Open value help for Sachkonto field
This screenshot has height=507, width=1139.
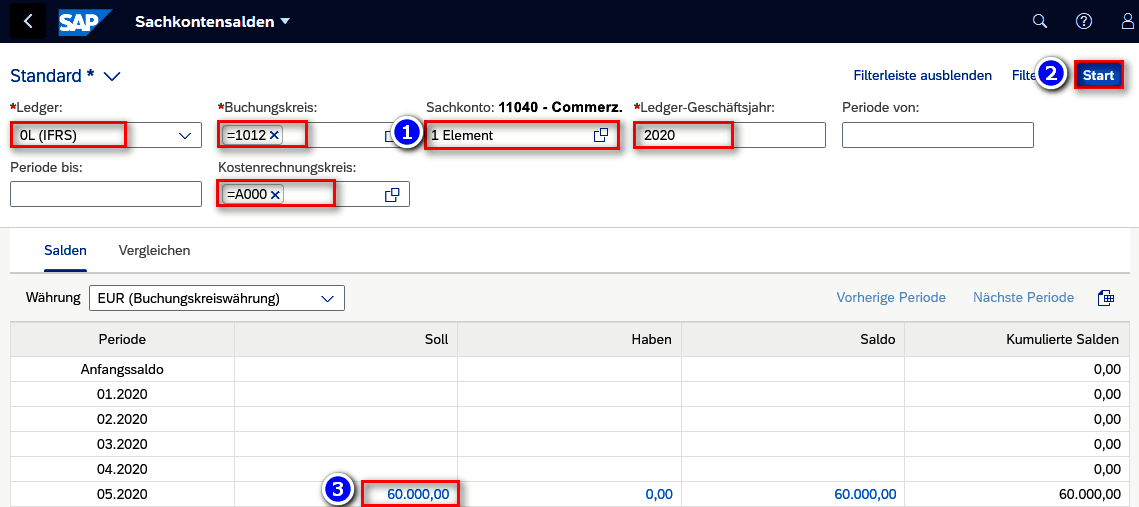(x=601, y=135)
